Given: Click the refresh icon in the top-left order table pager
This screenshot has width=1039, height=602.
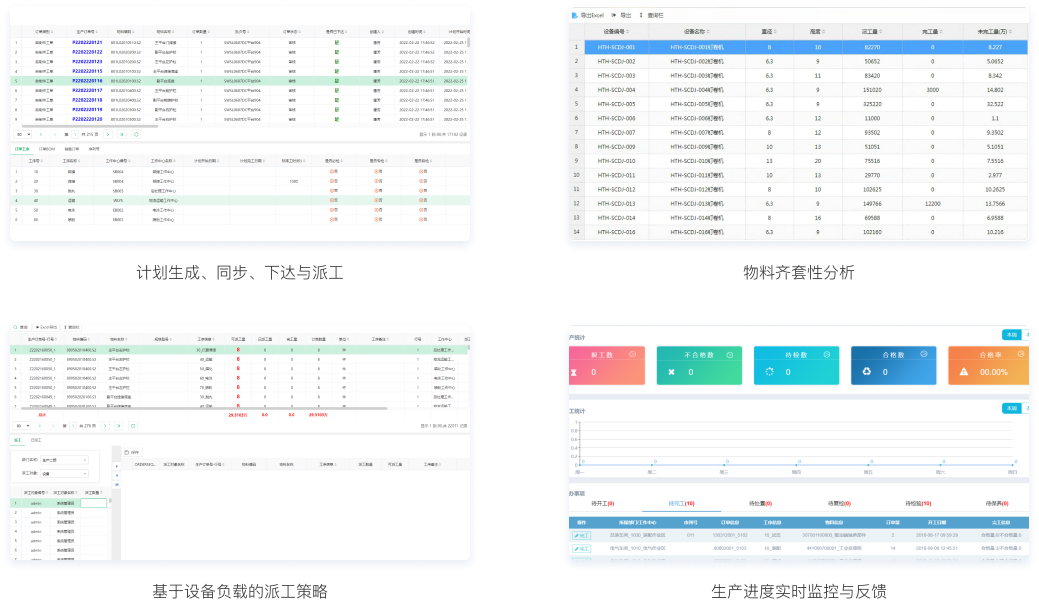Looking at the screenshot, I should coord(137,134).
